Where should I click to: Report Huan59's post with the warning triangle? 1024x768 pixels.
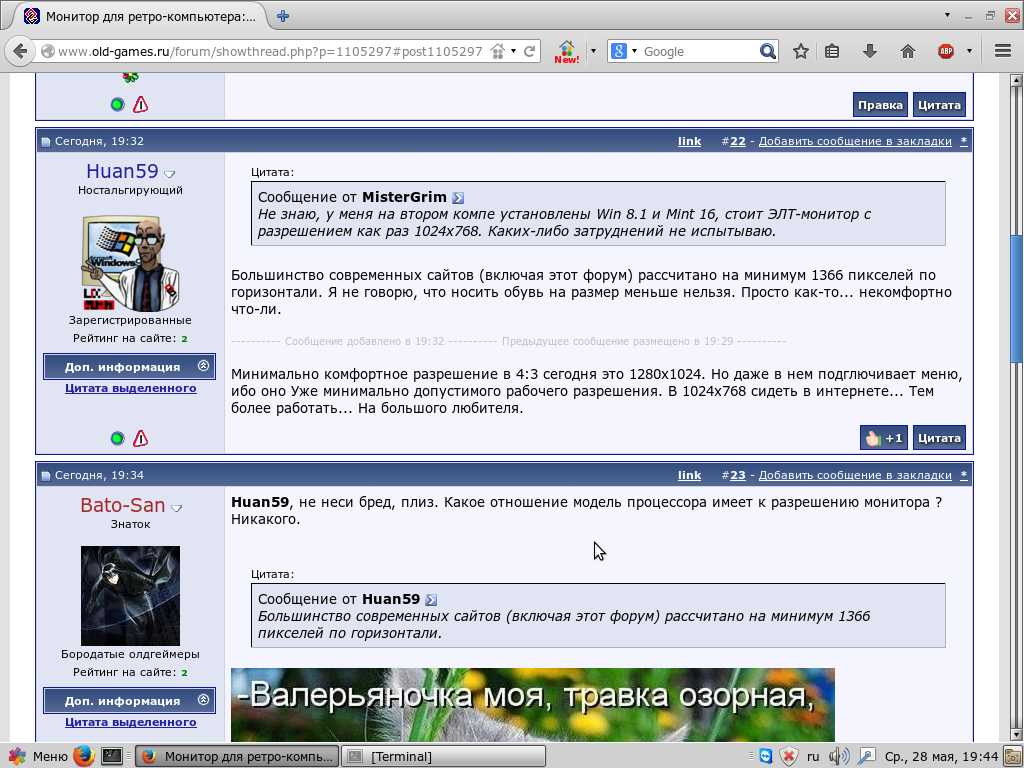point(140,438)
